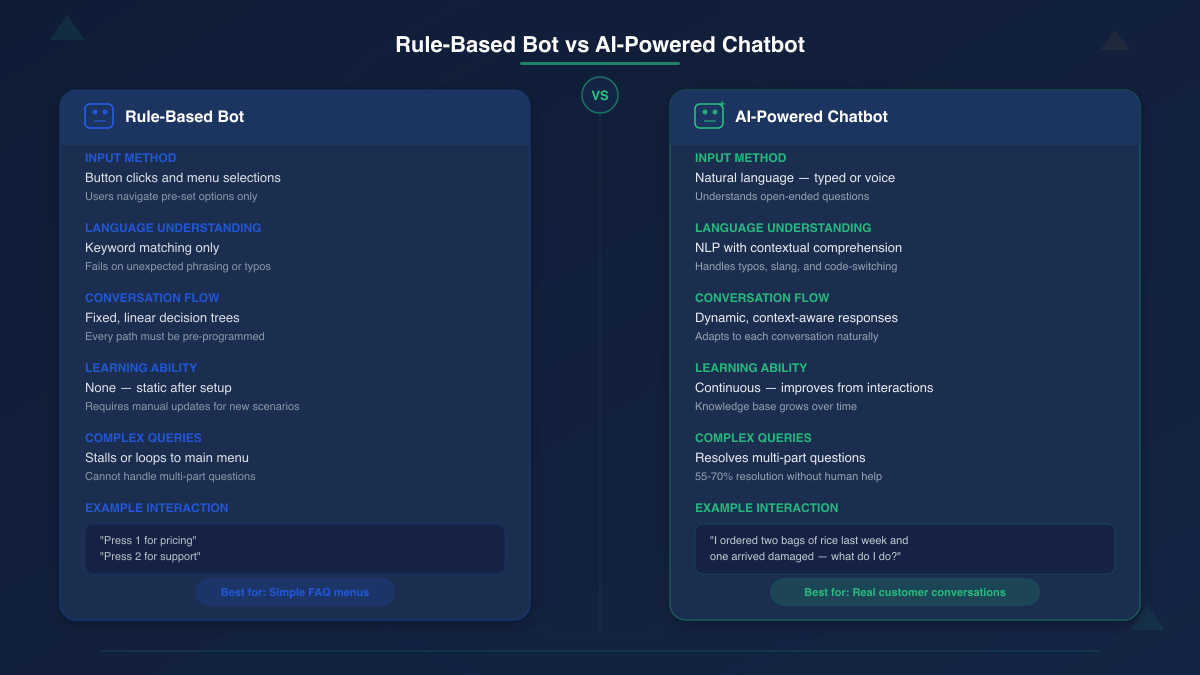Click the triangle decoration in top-right corner
Viewport: 1200px width, 675px height.
(x=1114, y=41)
